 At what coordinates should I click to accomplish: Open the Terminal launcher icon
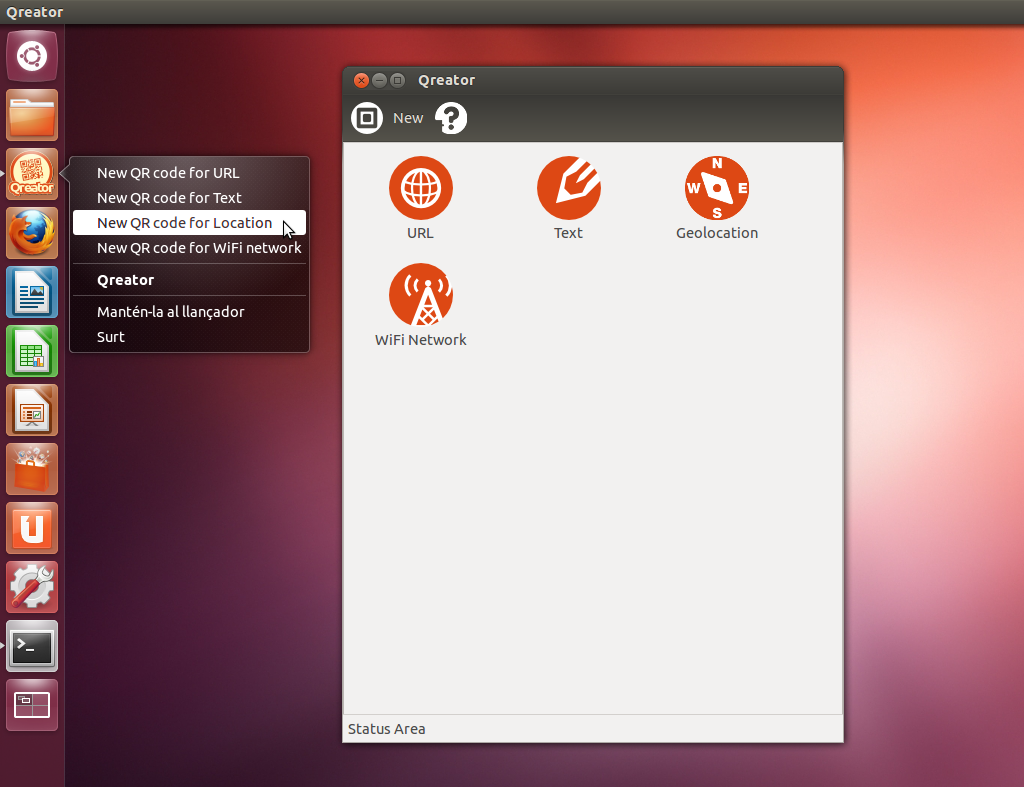pyautogui.click(x=32, y=646)
